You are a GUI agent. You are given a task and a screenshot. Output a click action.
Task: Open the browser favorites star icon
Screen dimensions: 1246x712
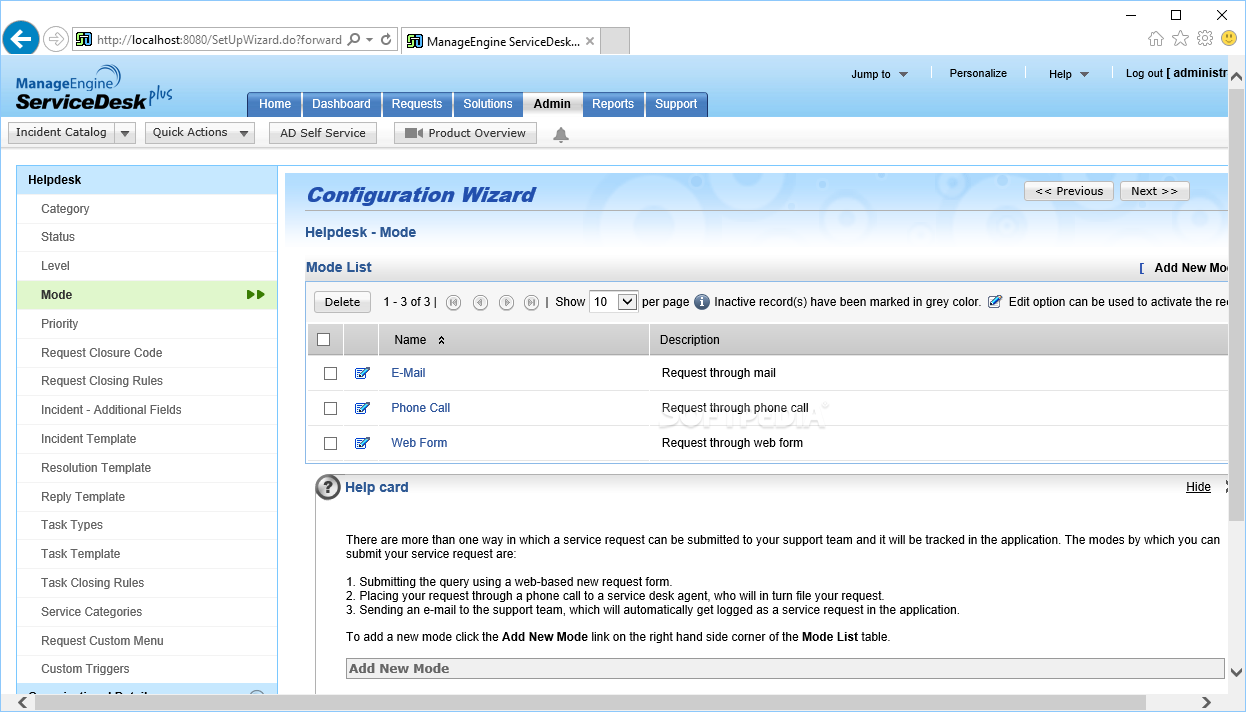1180,39
